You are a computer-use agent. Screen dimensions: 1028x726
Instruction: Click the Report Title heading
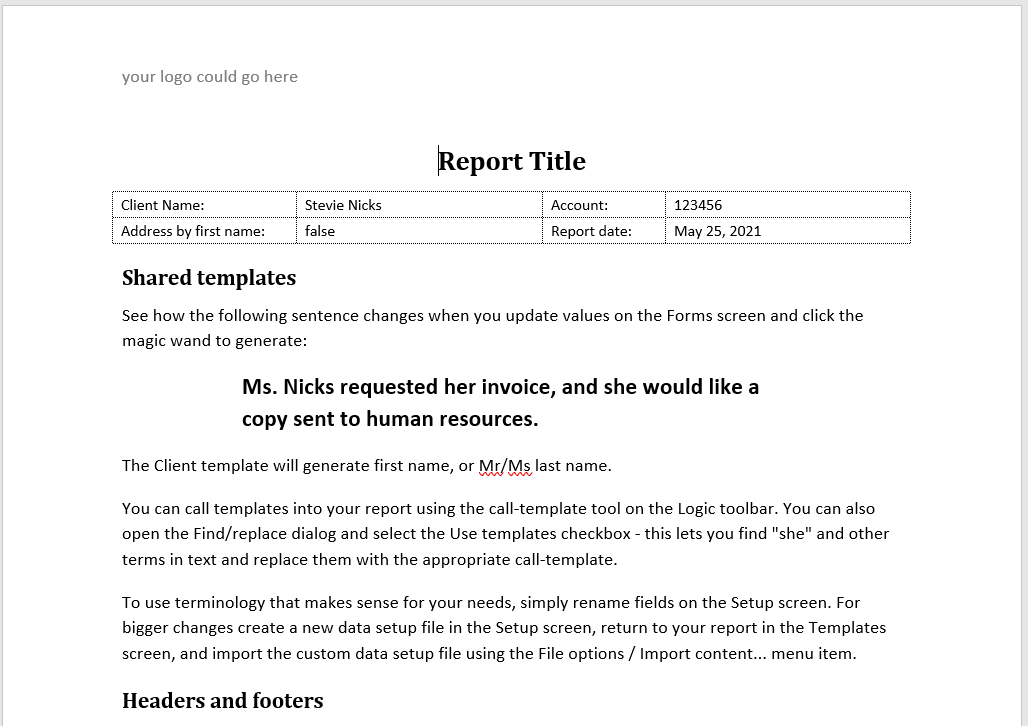point(511,161)
